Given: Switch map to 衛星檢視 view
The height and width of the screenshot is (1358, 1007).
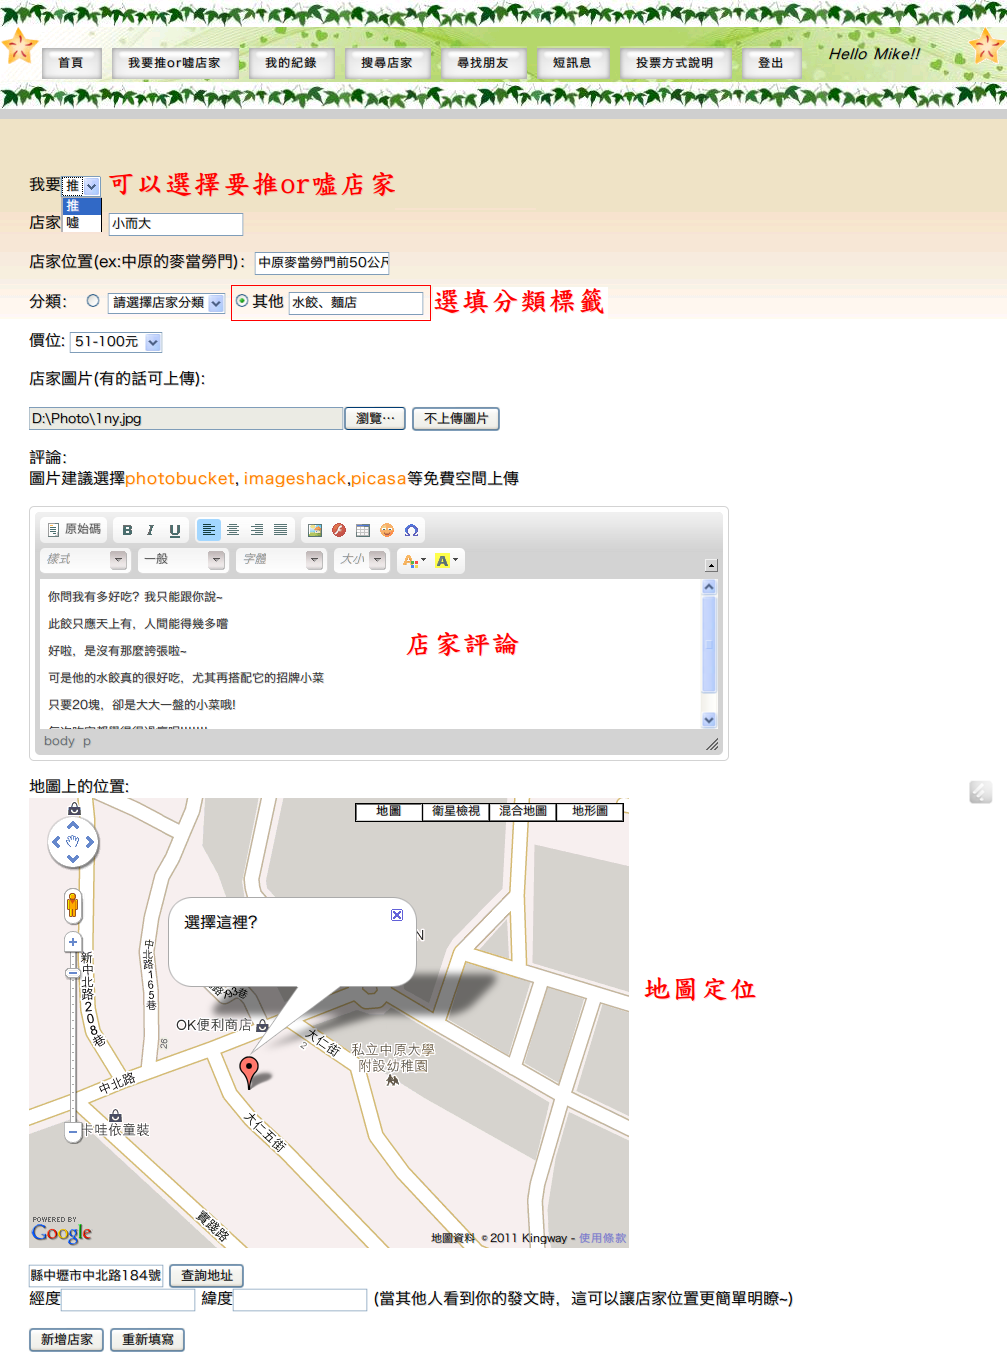Looking at the screenshot, I should 456,811.
